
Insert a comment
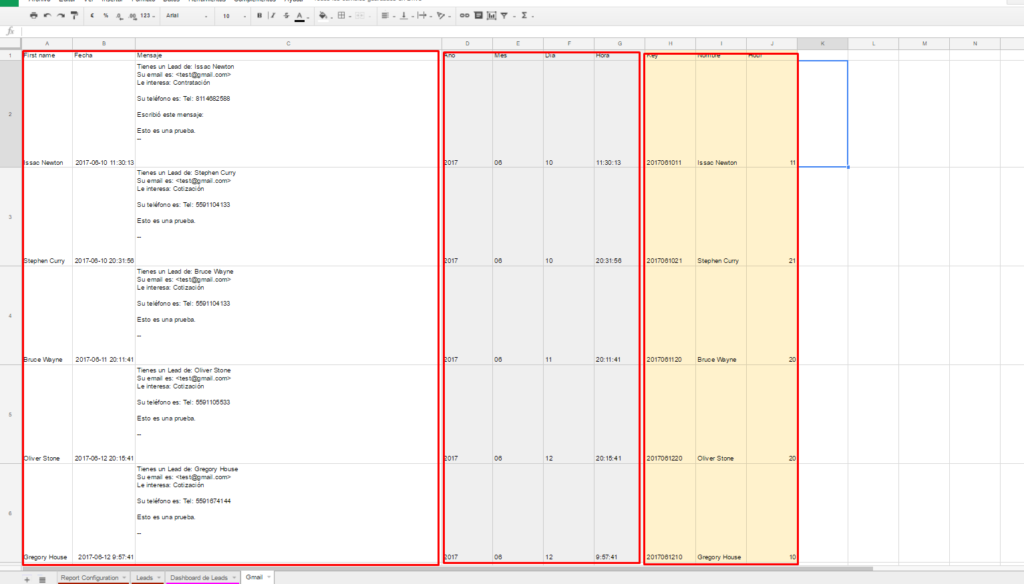click(x=478, y=16)
